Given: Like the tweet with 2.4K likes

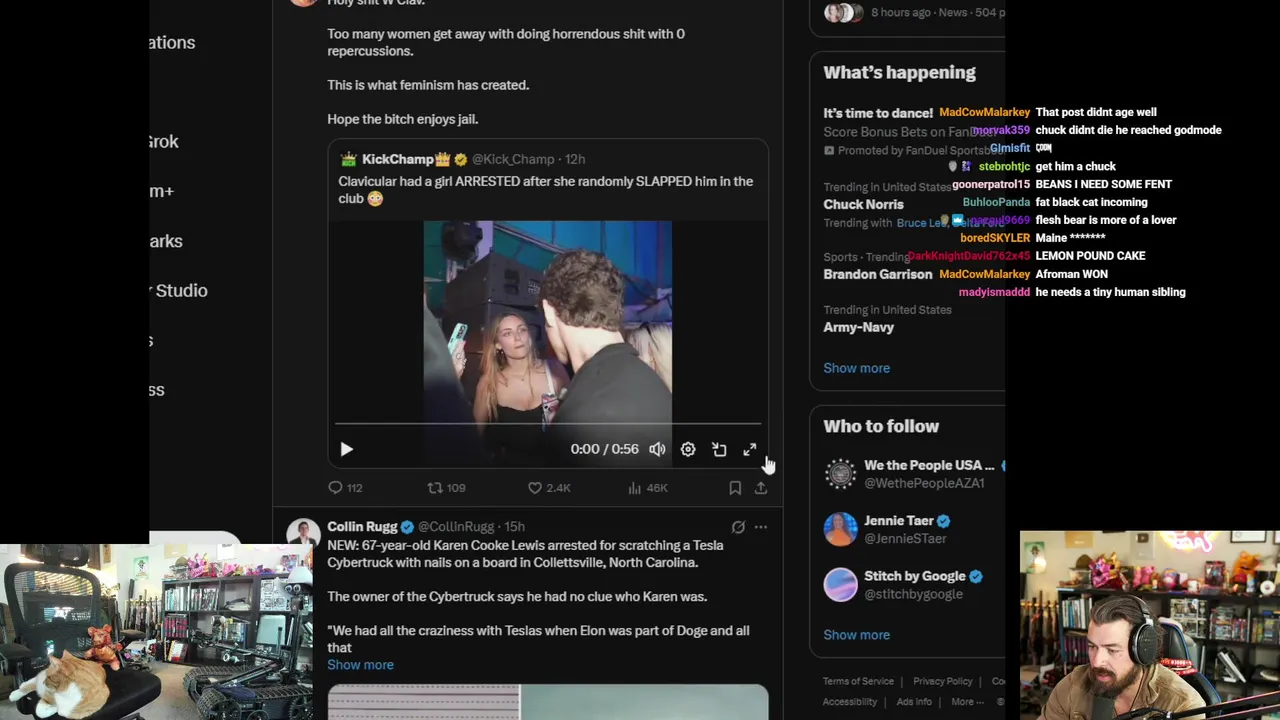Looking at the screenshot, I should (x=549, y=488).
